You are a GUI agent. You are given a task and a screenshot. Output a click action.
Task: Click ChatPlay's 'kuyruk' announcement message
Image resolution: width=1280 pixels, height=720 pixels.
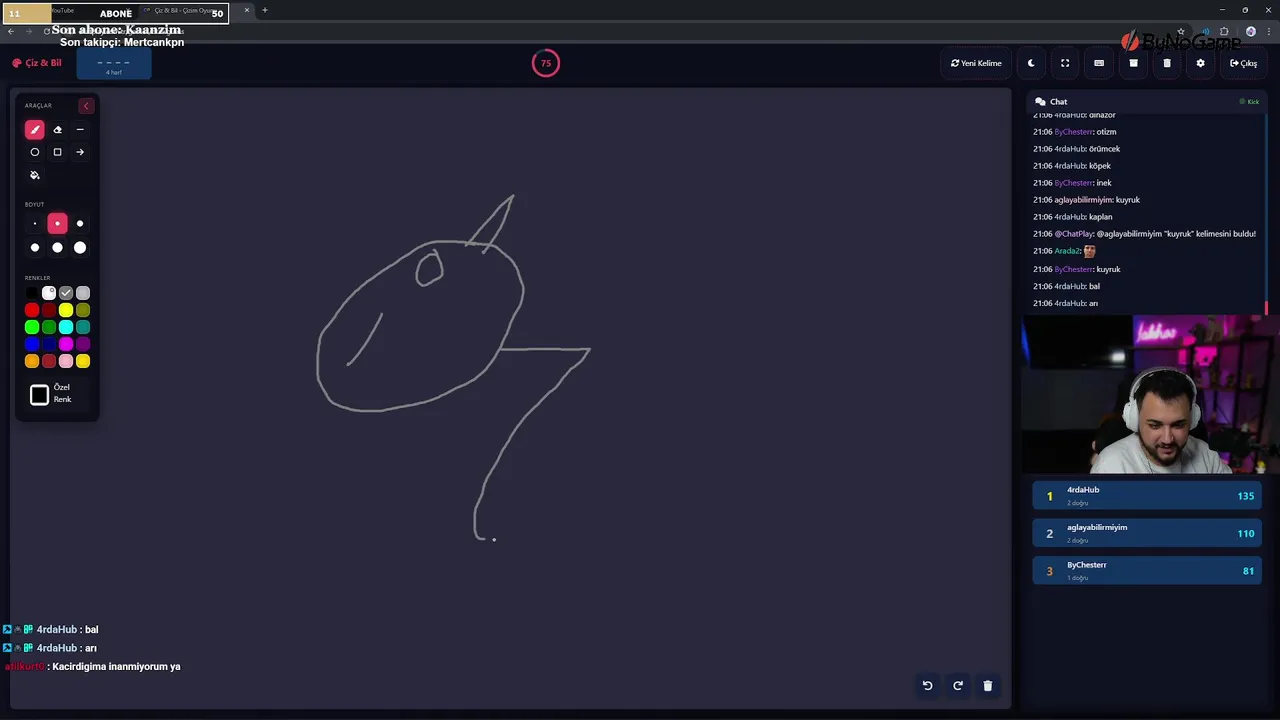pyautogui.click(x=1144, y=234)
